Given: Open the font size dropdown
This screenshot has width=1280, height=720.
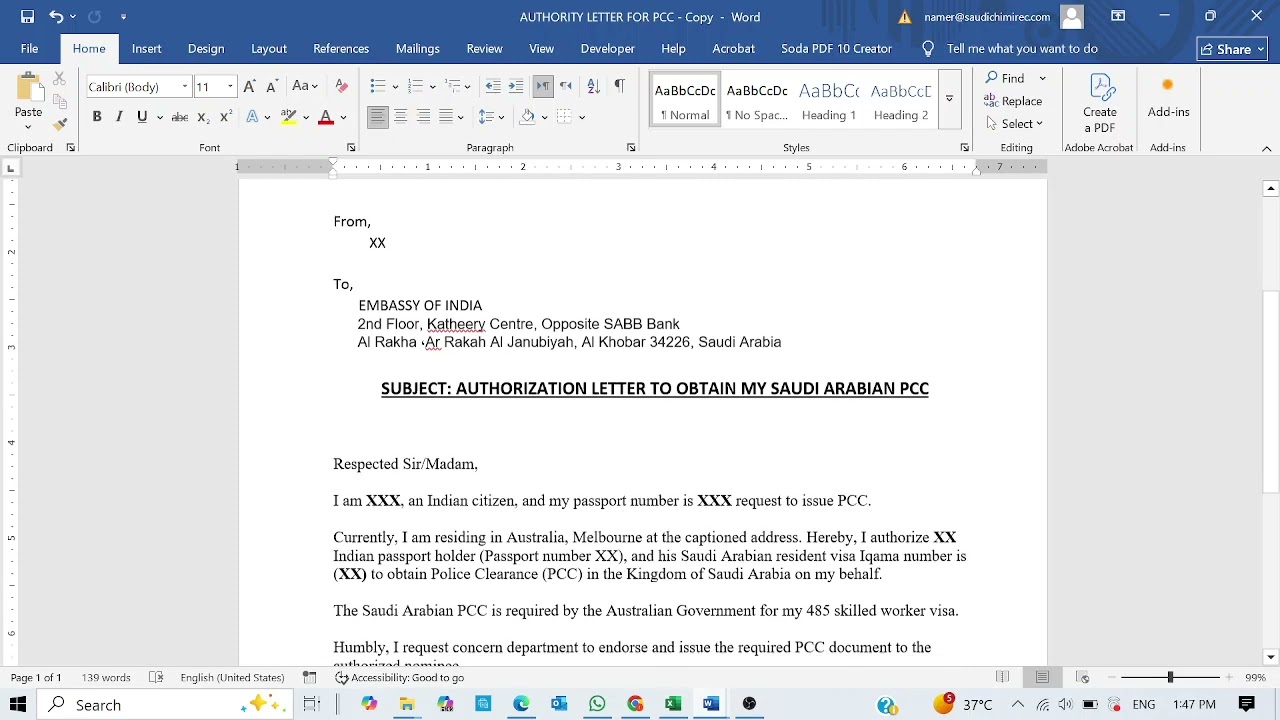Looking at the screenshot, I should tap(230, 87).
